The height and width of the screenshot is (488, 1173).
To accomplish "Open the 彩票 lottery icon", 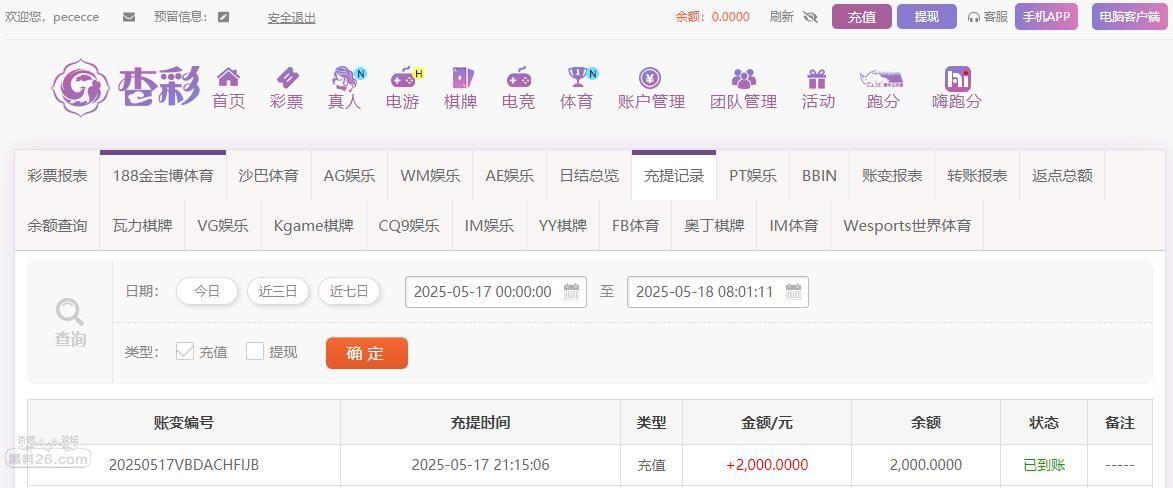I will click(x=287, y=78).
